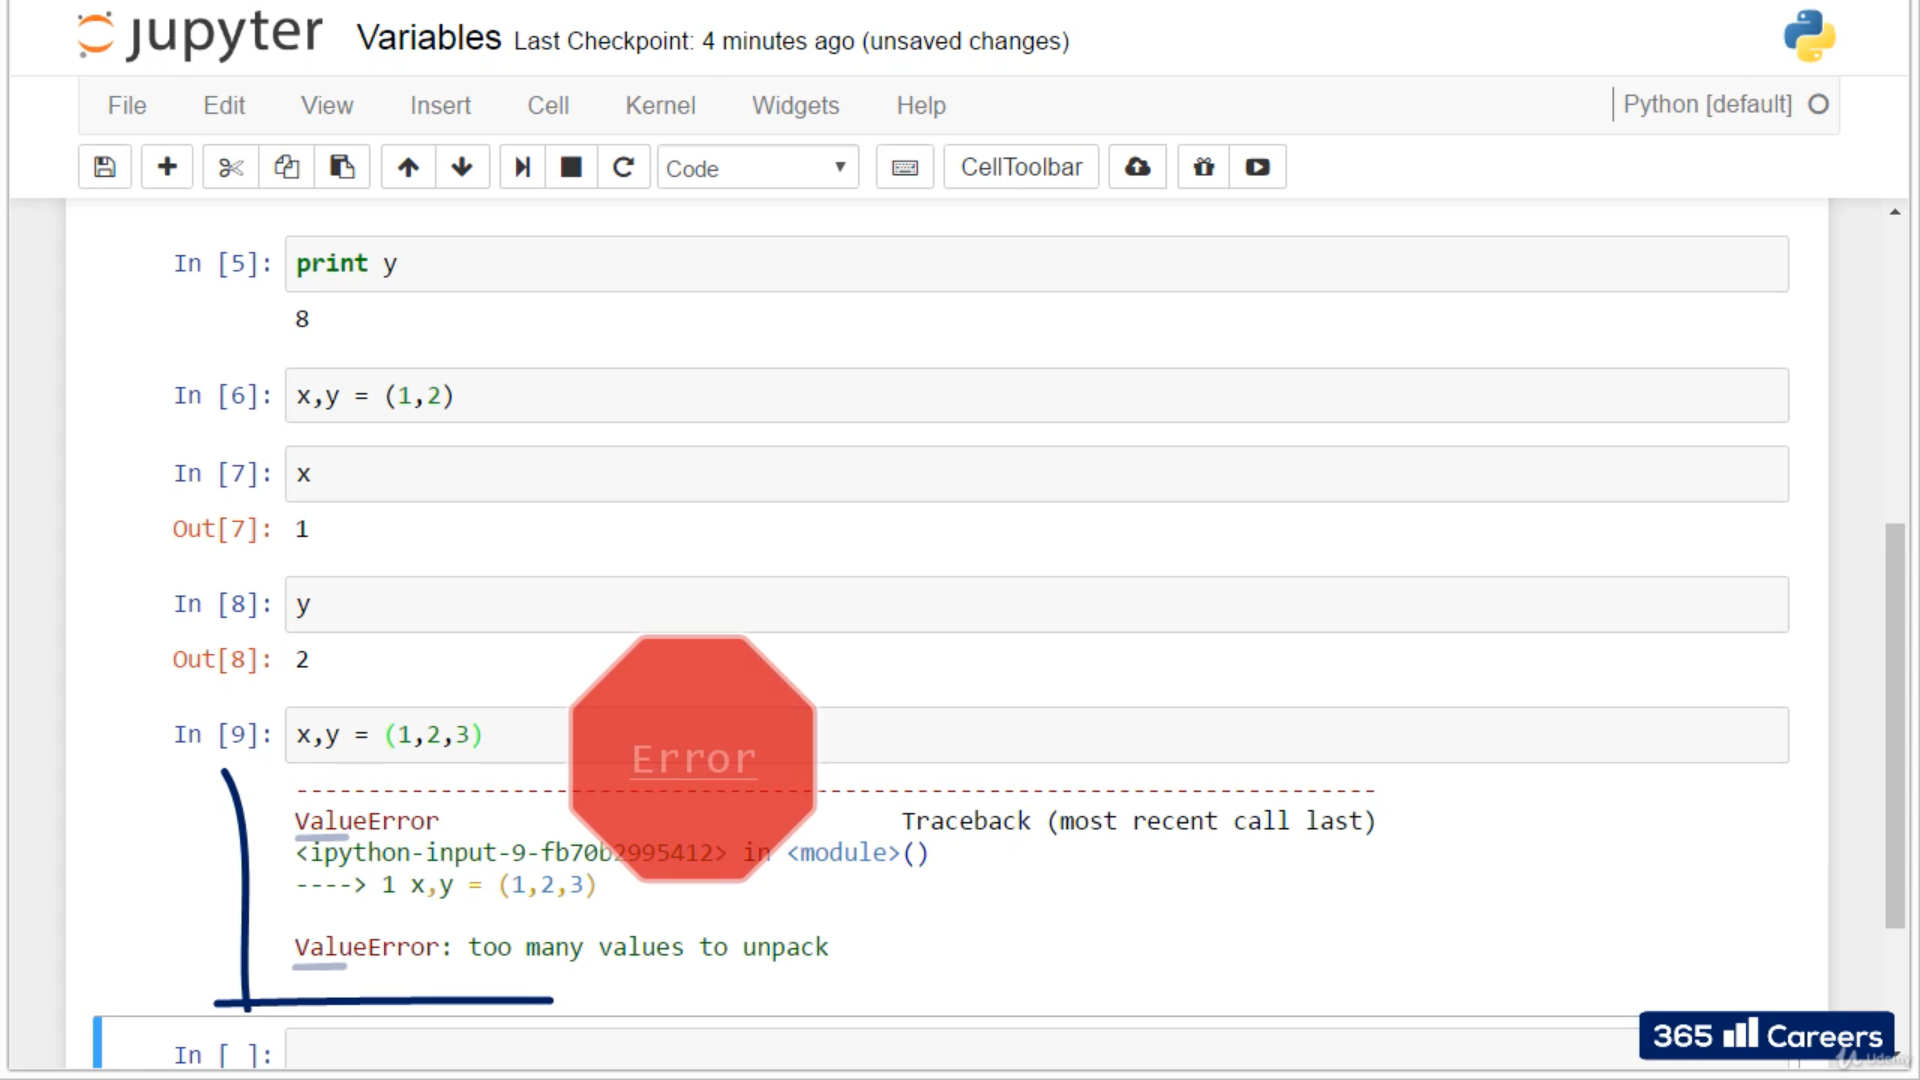Run cell and select below icon
Image resolution: width=1920 pixels, height=1080 pixels.
[522, 167]
